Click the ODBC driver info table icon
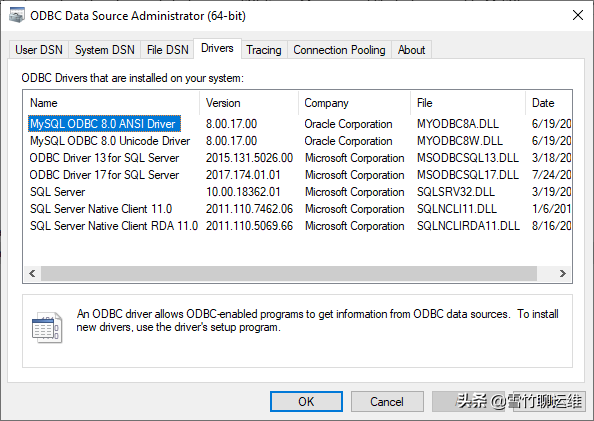The height and width of the screenshot is (421, 594). coord(47,328)
